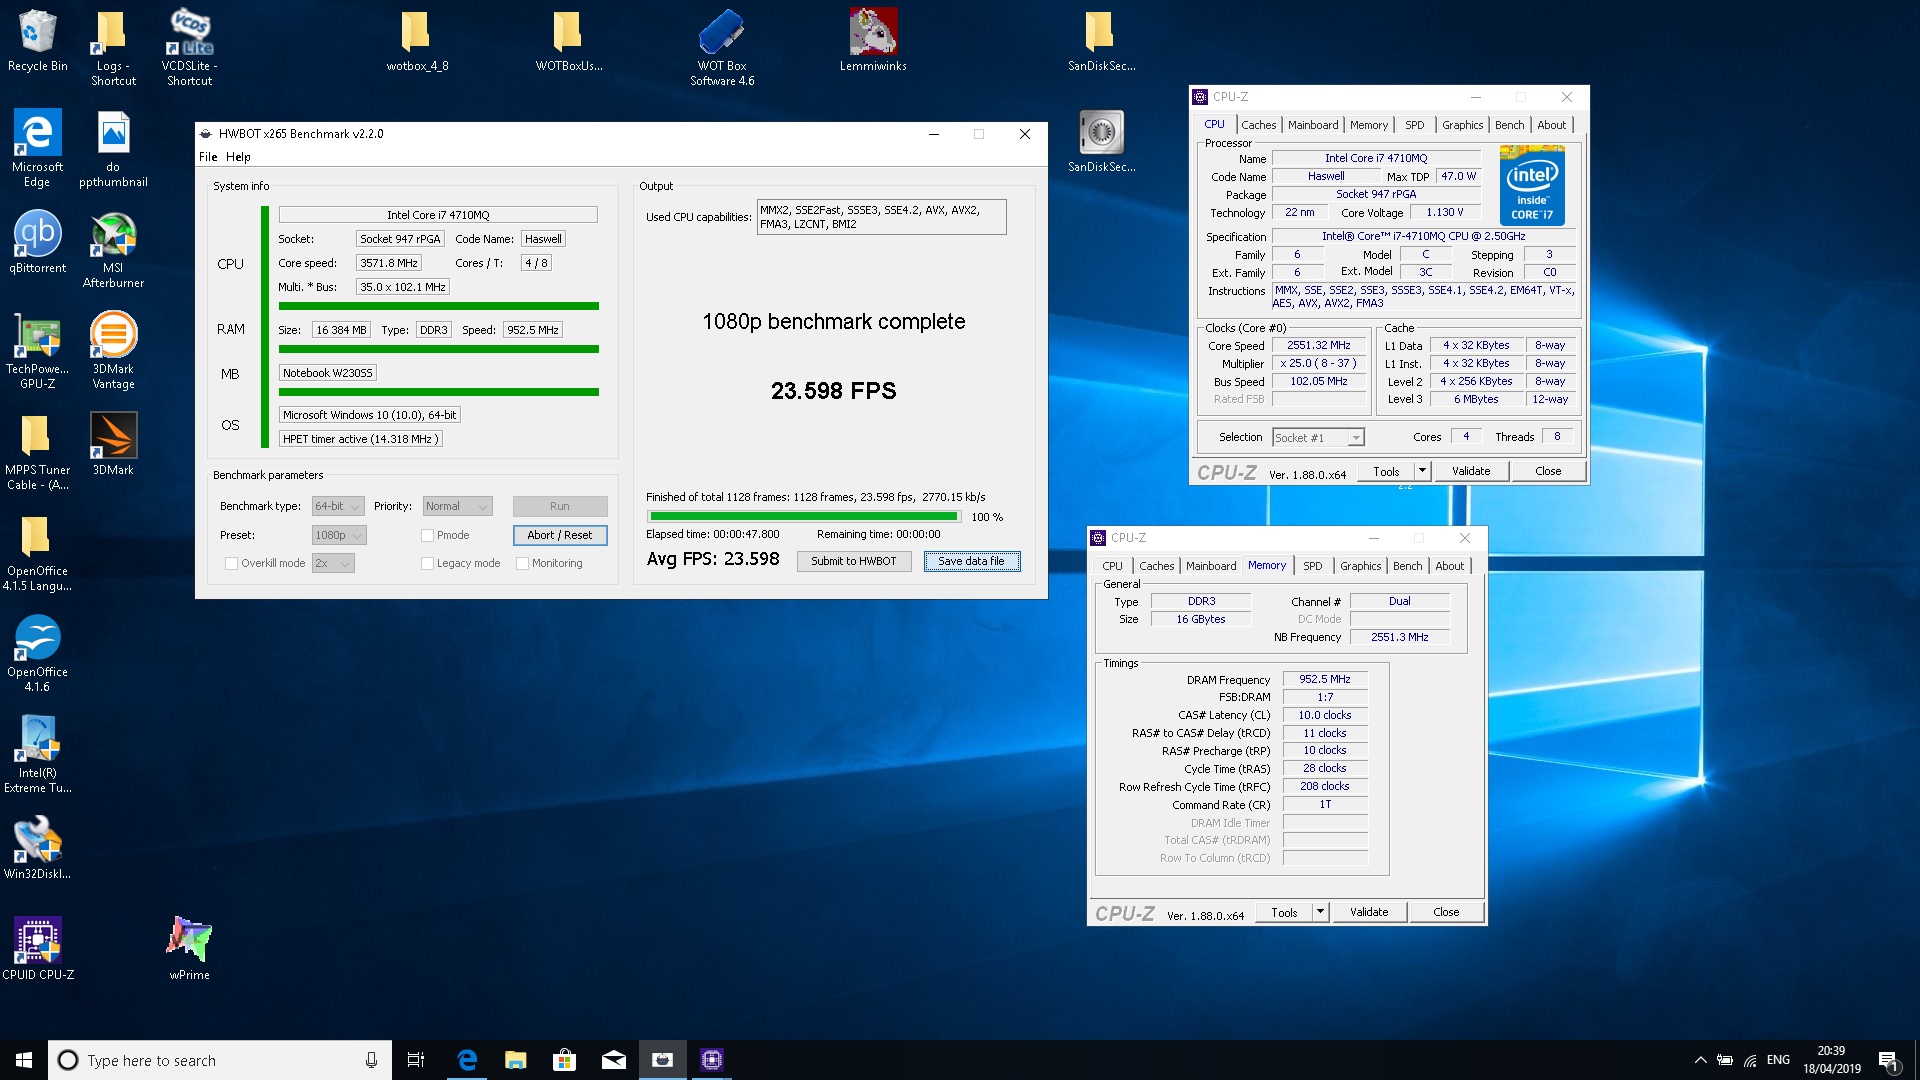The height and width of the screenshot is (1080, 1920).
Task: Click the Abort / Reset button
Action: [x=560, y=536]
